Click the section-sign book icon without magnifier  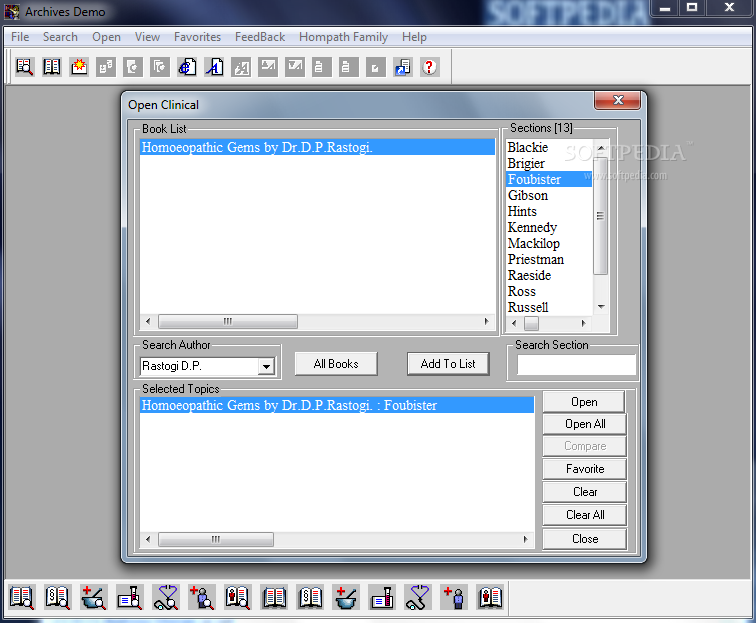pos(310,597)
